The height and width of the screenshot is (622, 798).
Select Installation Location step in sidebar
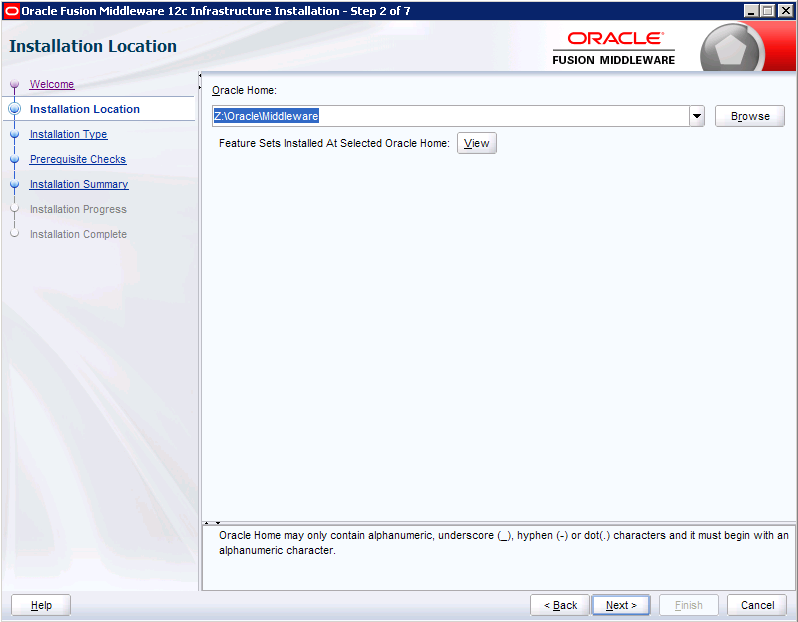(84, 109)
